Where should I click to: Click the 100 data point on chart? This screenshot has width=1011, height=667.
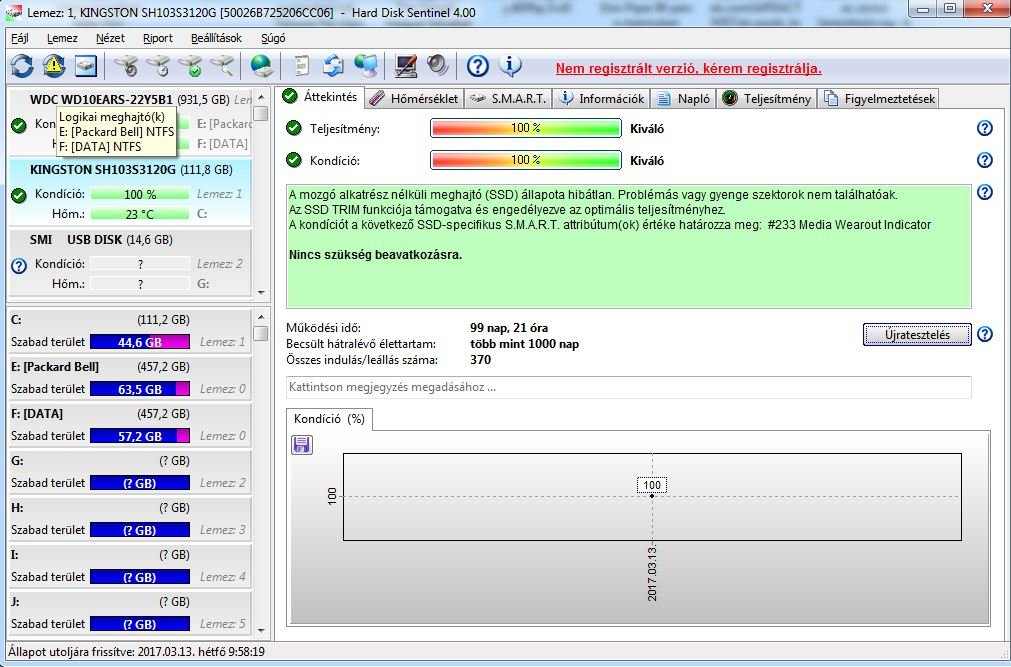(x=652, y=495)
